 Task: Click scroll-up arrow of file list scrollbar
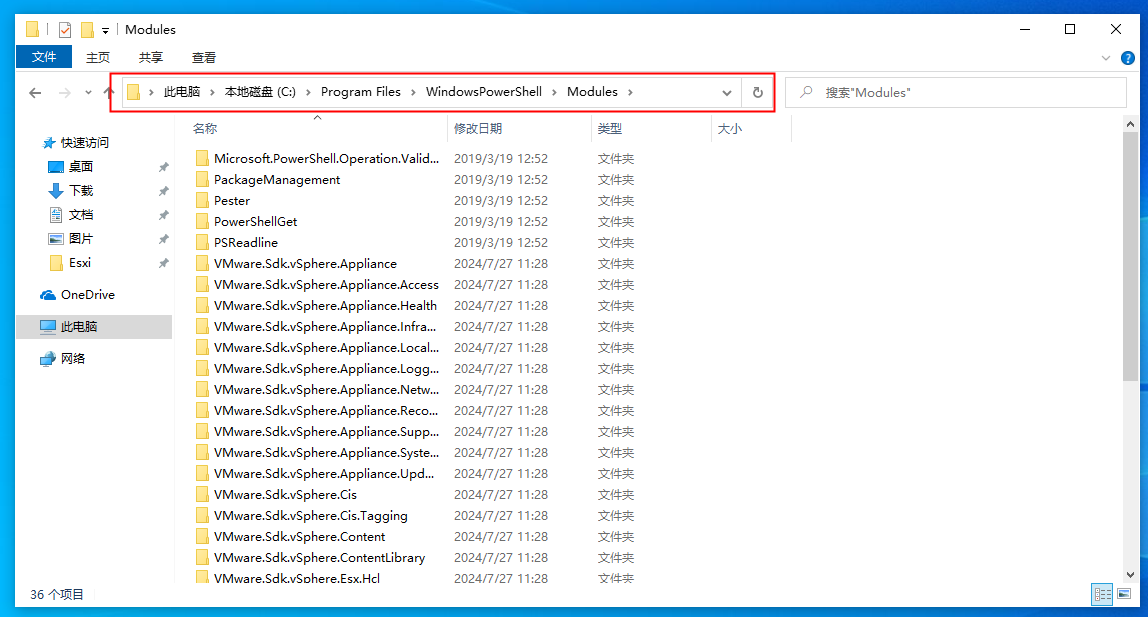1130,125
